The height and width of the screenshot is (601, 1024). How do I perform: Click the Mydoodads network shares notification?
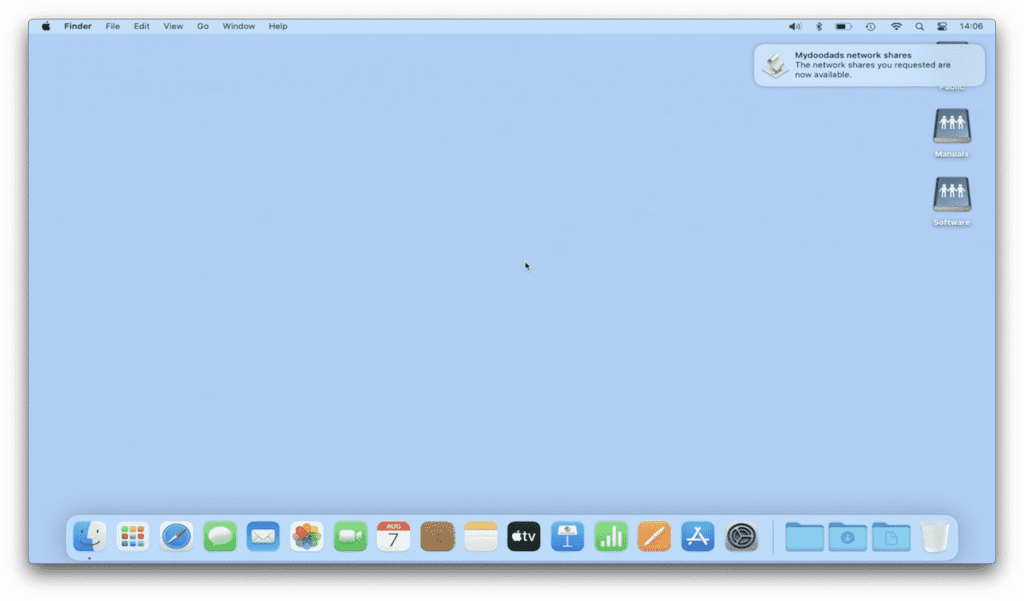click(869, 65)
